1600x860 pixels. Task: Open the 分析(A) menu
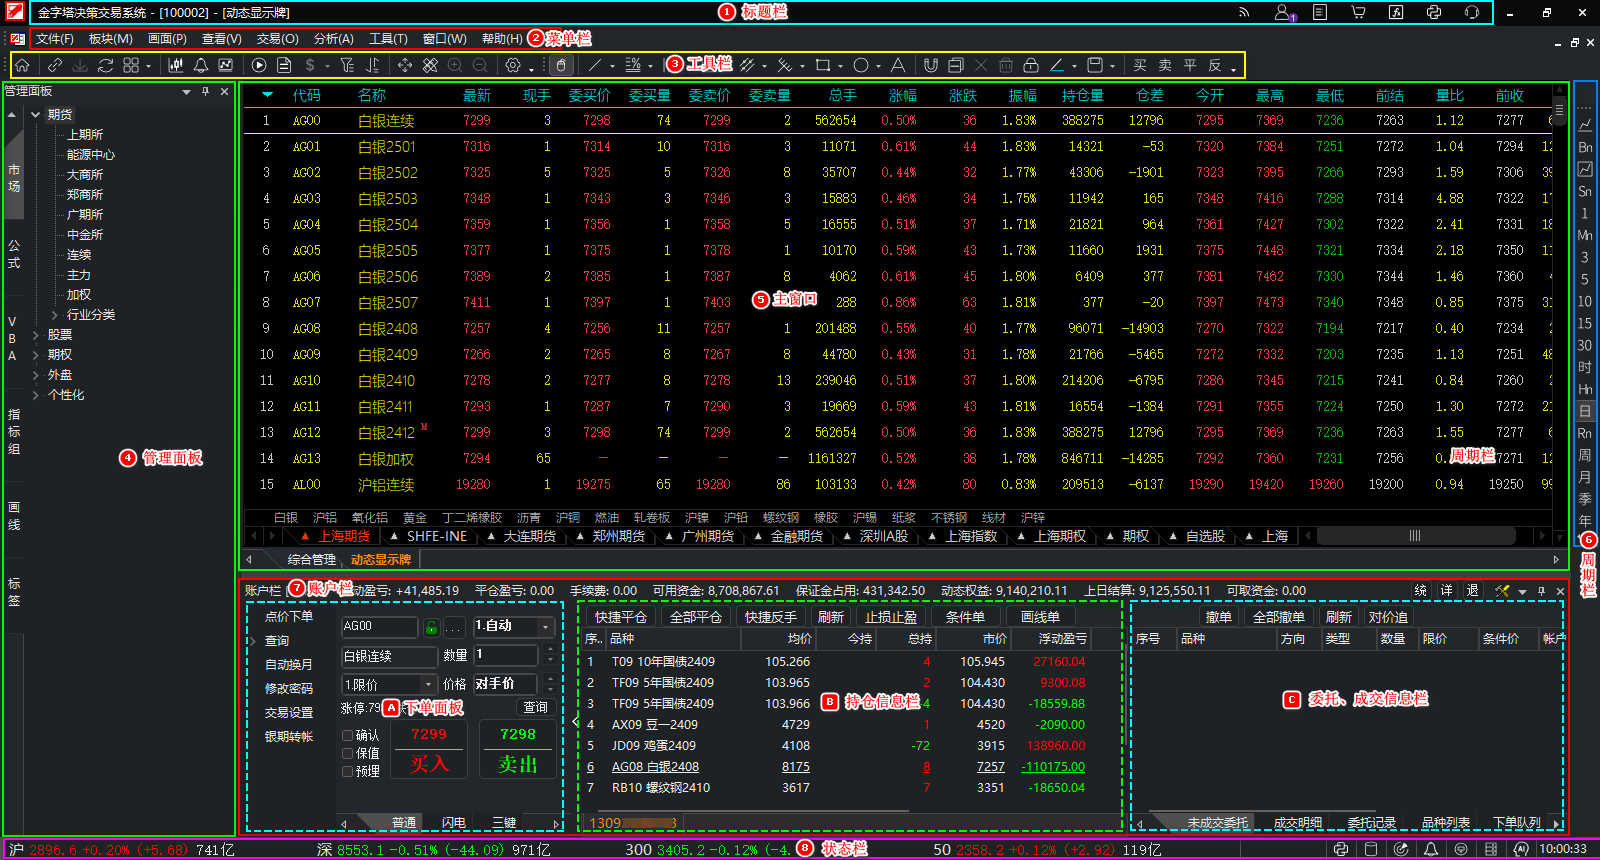[x=333, y=39]
